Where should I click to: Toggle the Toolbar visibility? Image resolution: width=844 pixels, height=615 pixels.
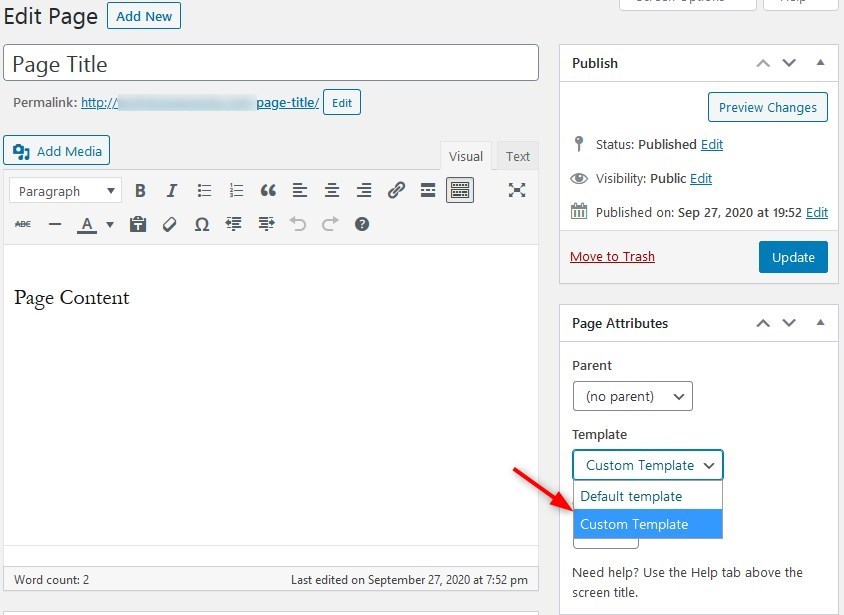(460, 190)
